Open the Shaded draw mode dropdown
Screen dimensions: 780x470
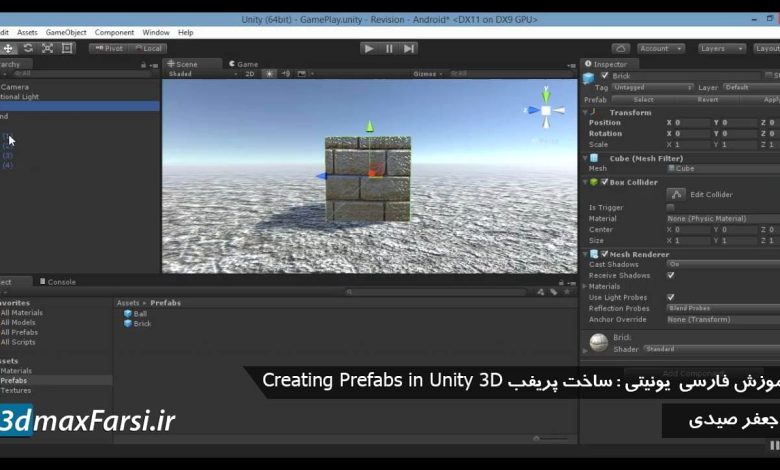tap(203, 74)
